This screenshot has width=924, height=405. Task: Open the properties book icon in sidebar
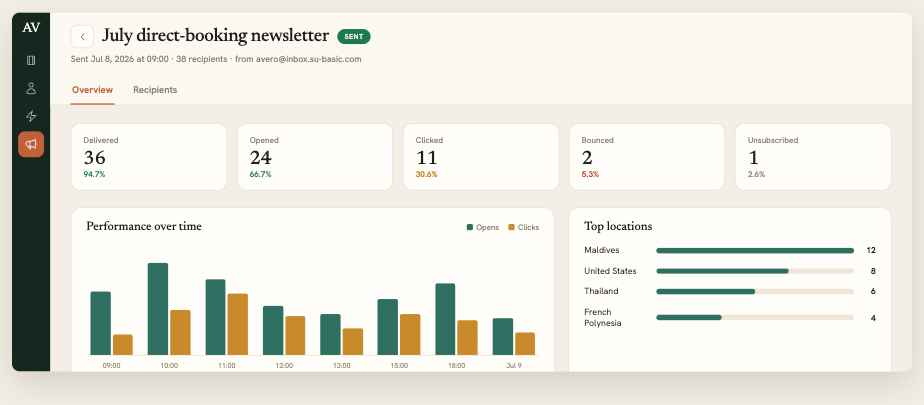31,60
